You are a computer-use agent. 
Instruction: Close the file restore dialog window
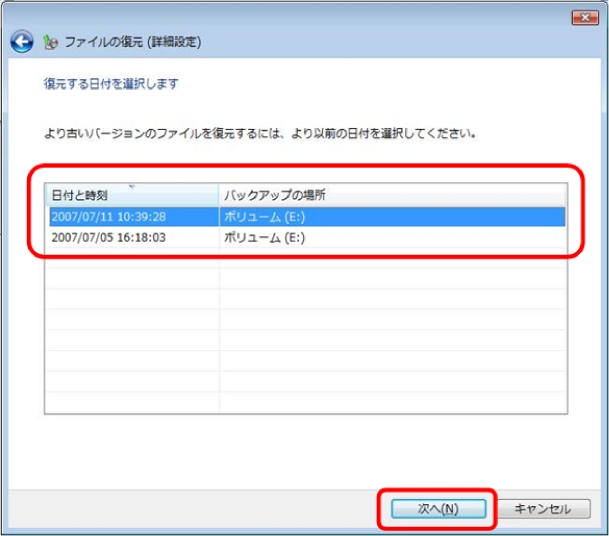pos(583,17)
